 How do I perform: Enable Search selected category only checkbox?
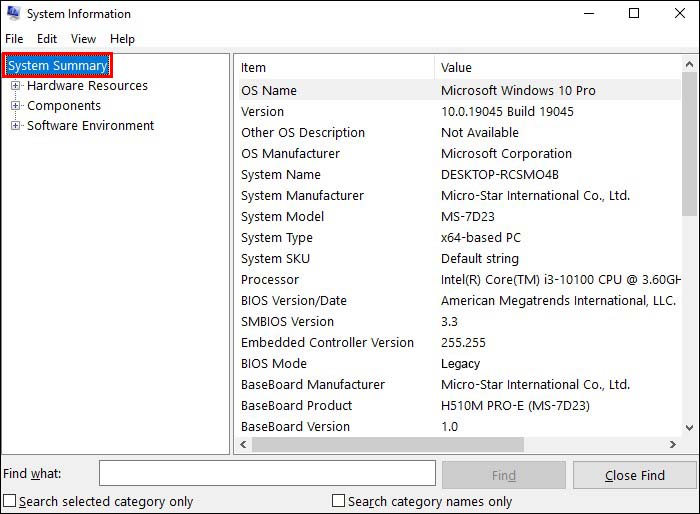pyautogui.click(x=10, y=501)
